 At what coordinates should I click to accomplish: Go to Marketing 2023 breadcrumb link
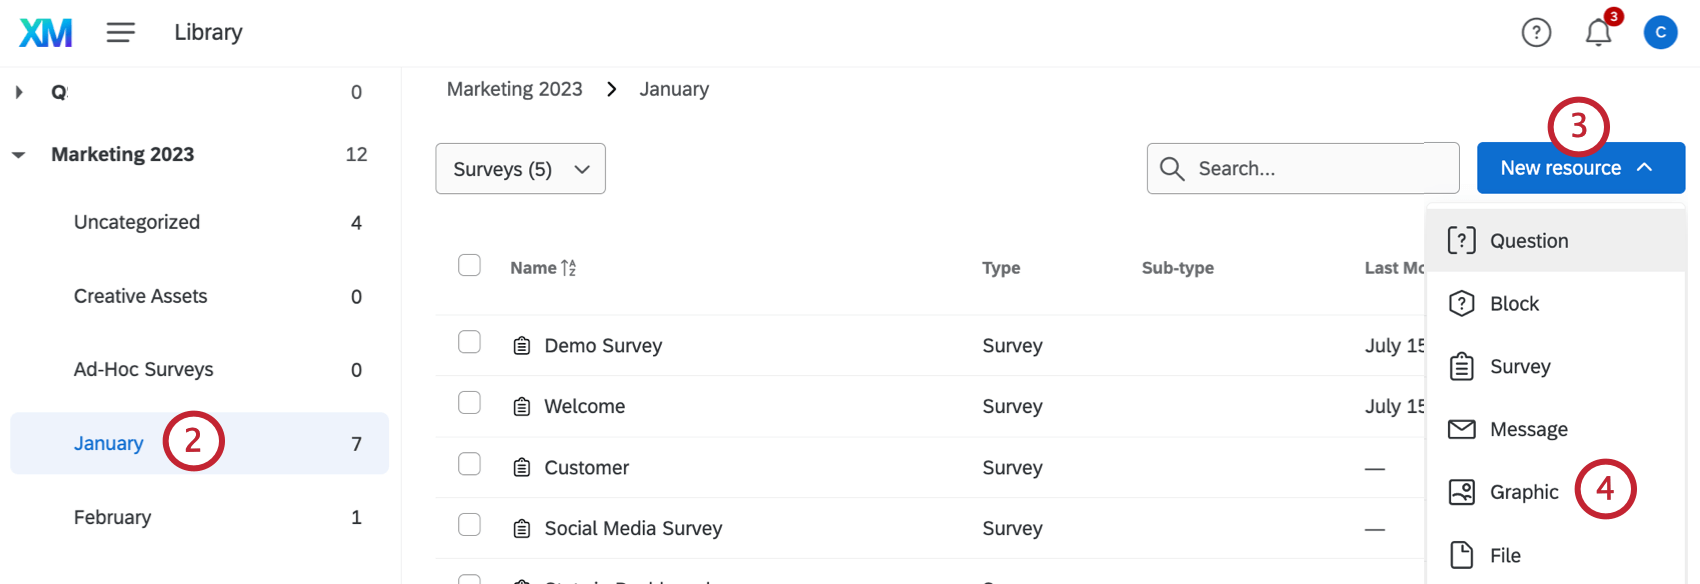pos(514,89)
